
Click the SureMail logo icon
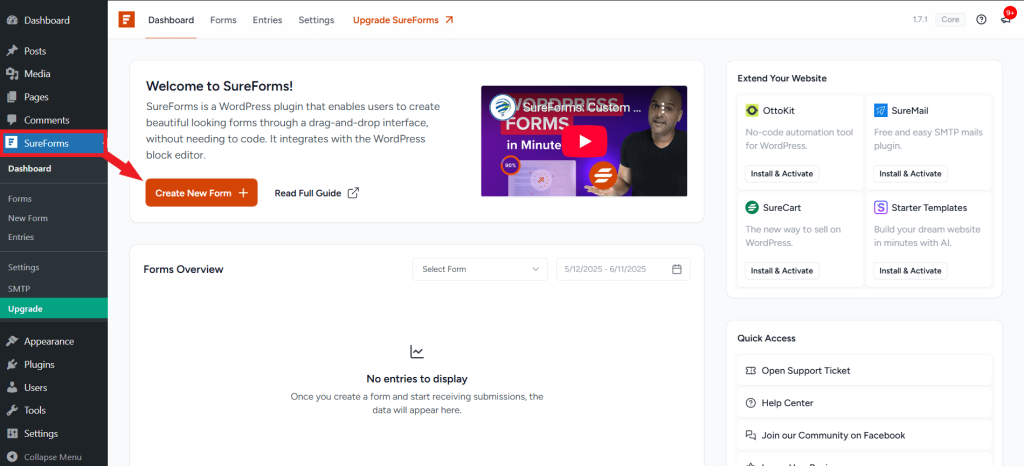[x=880, y=111]
